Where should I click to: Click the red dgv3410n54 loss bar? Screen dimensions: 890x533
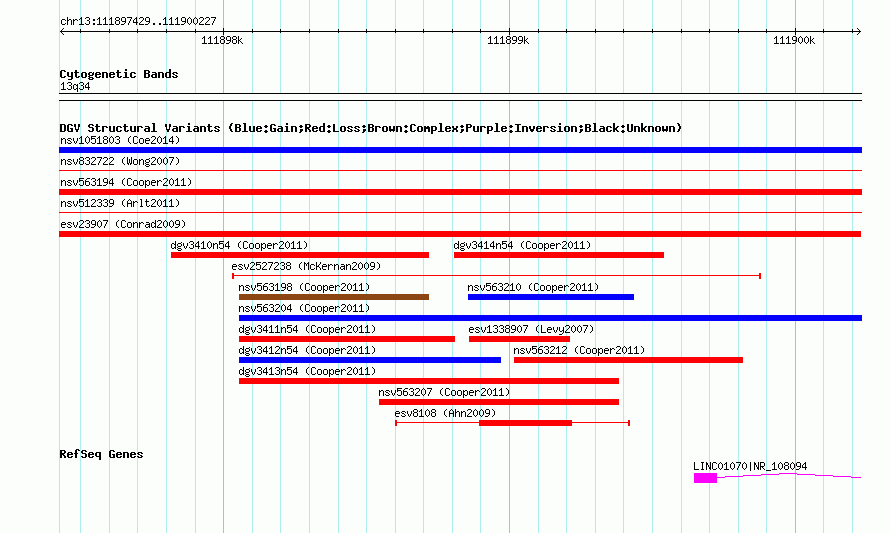point(300,255)
